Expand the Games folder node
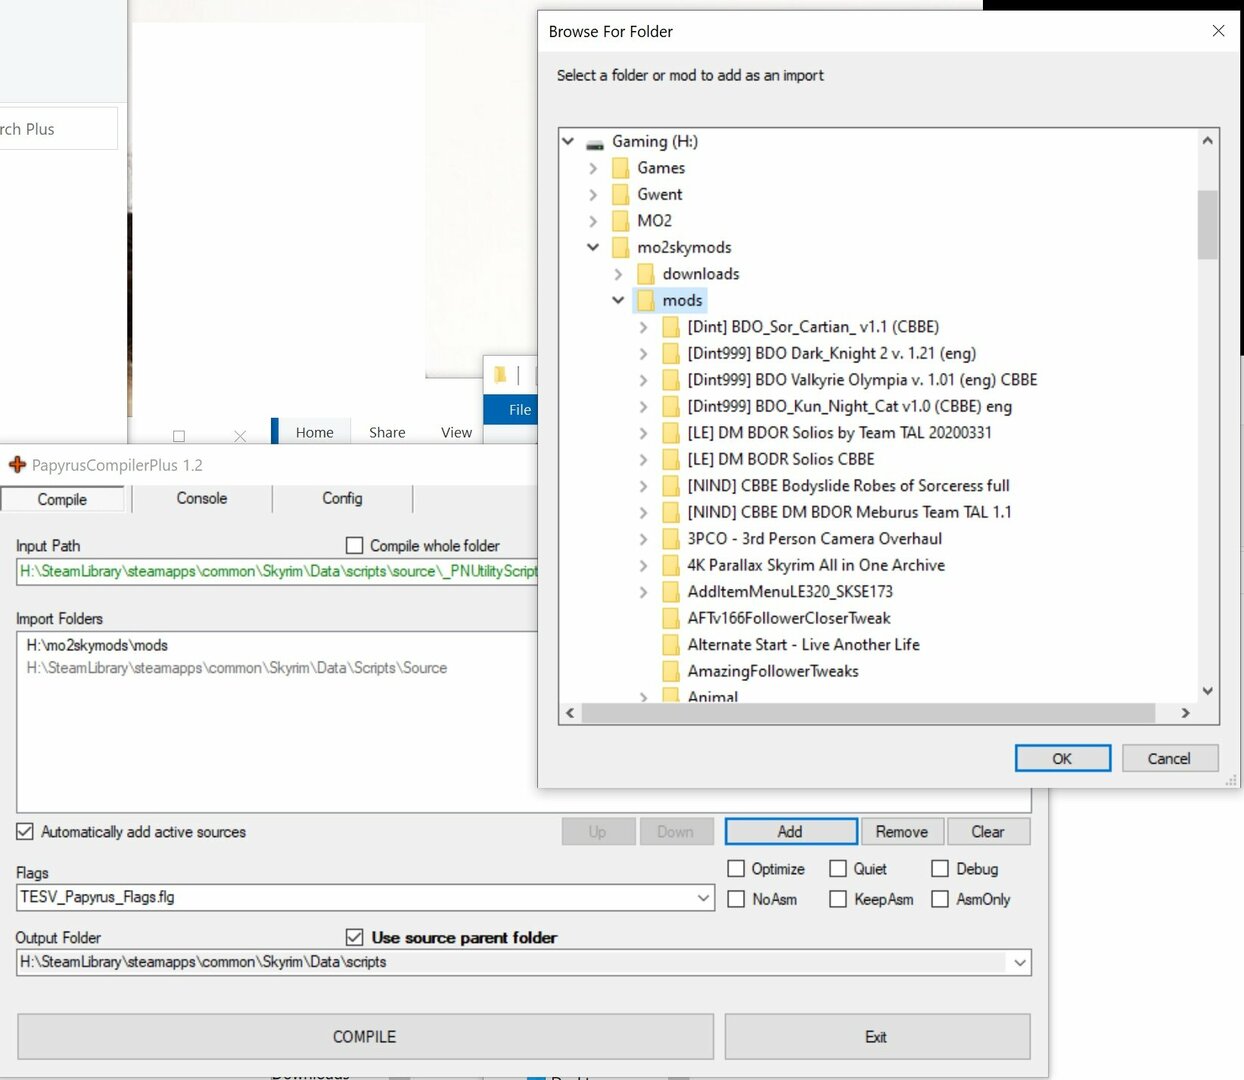The image size is (1244, 1080). (593, 168)
